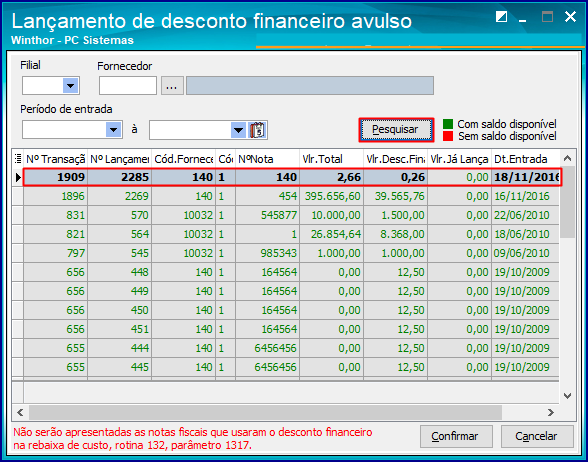Select transaction cell 831
Image resolution: width=588 pixels, height=462 pixels.
point(56,215)
